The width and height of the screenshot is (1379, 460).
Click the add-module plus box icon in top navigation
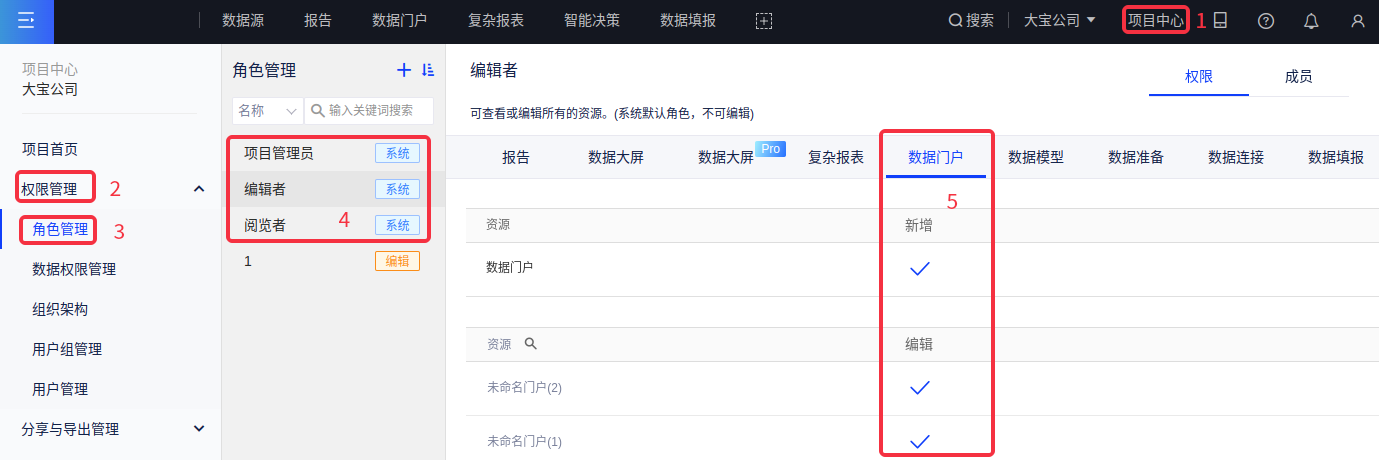point(764,21)
